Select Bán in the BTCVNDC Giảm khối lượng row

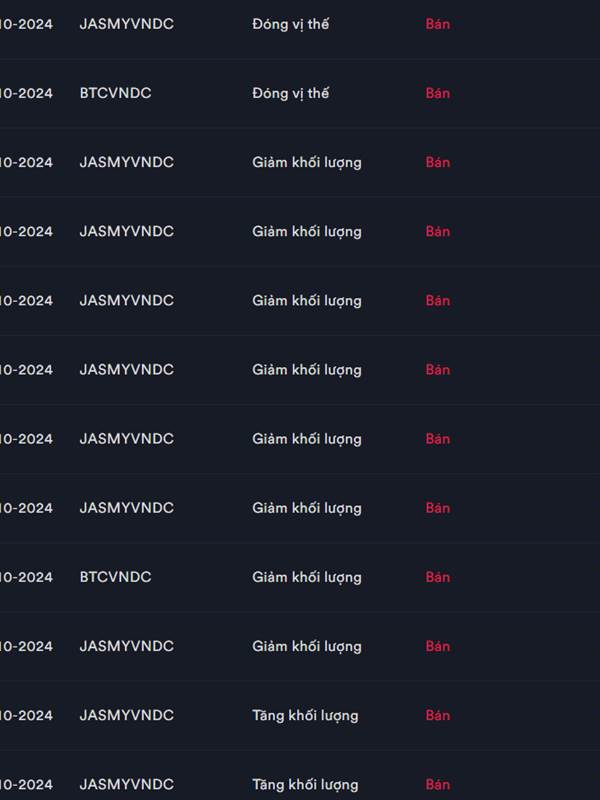pos(438,577)
